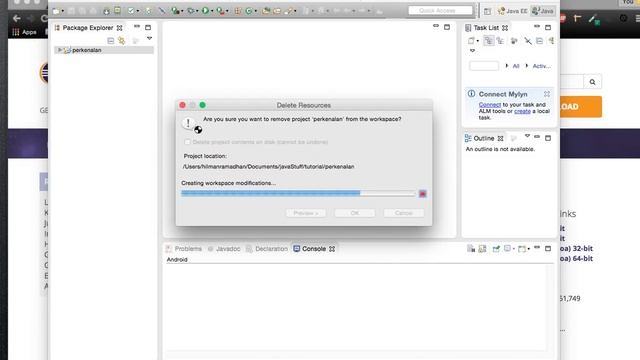The width and height of the screenshot is (640, 360).
Task: Switch to the Declaration tab
Action: [267, 249]
